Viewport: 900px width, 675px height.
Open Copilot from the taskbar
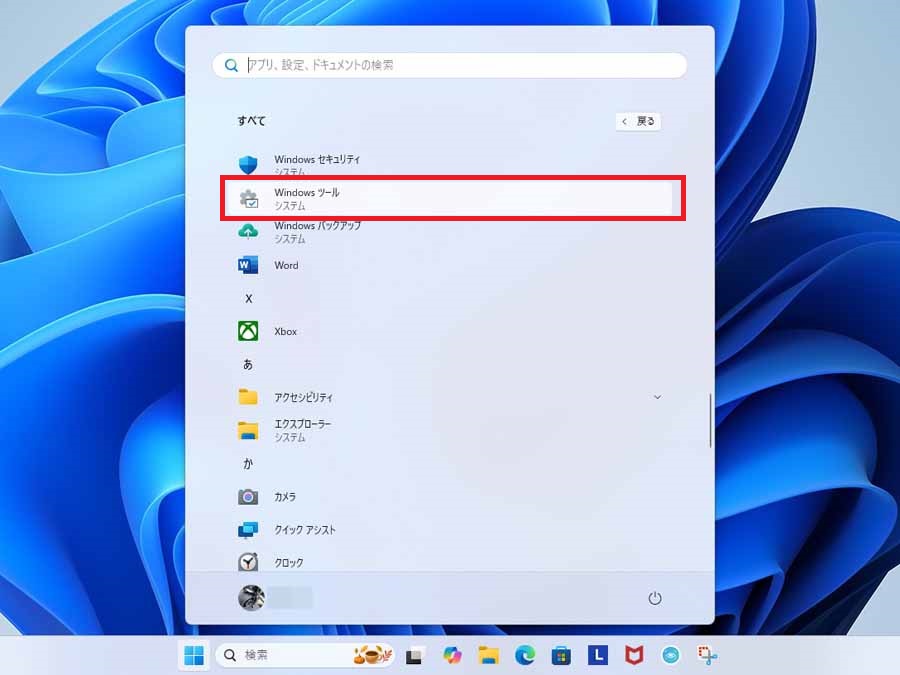(x=452, y=655)
